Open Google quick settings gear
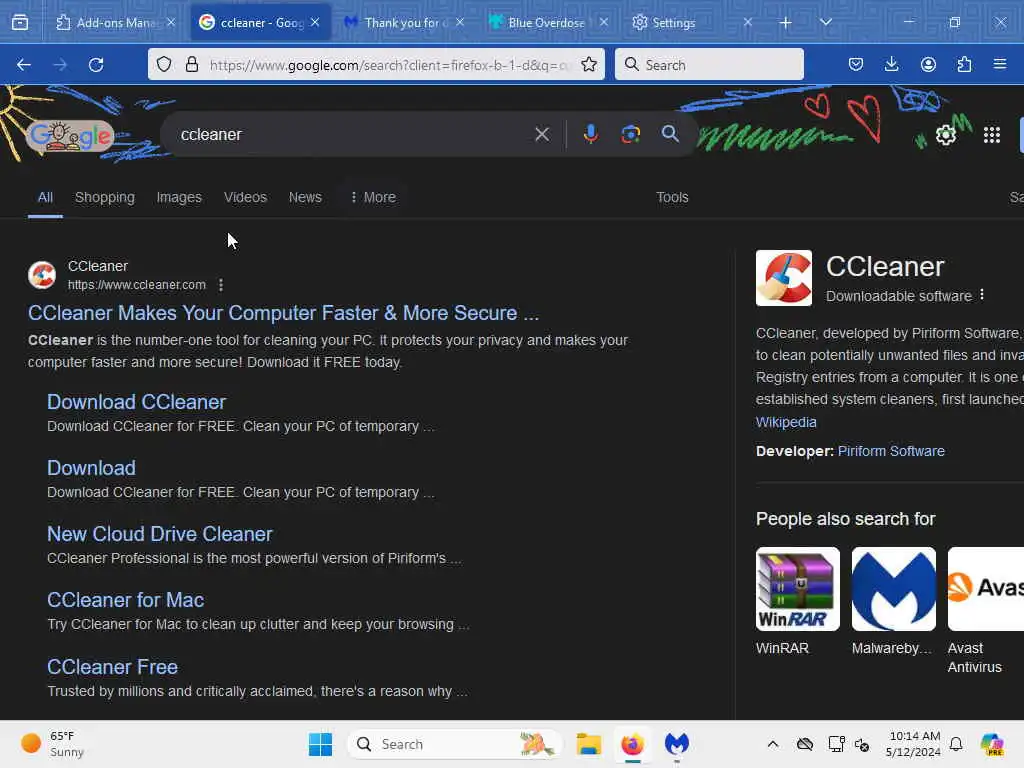The width and height of the screenshot is (1024, 768). [x=946, y=135]
